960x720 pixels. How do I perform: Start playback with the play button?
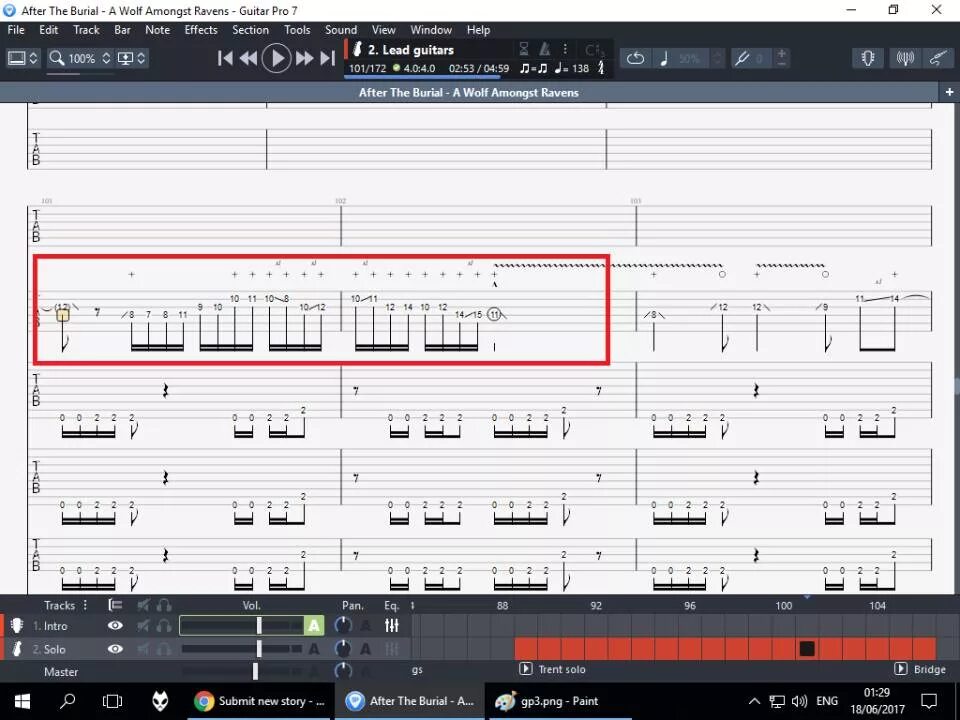[x=277, y=58]
